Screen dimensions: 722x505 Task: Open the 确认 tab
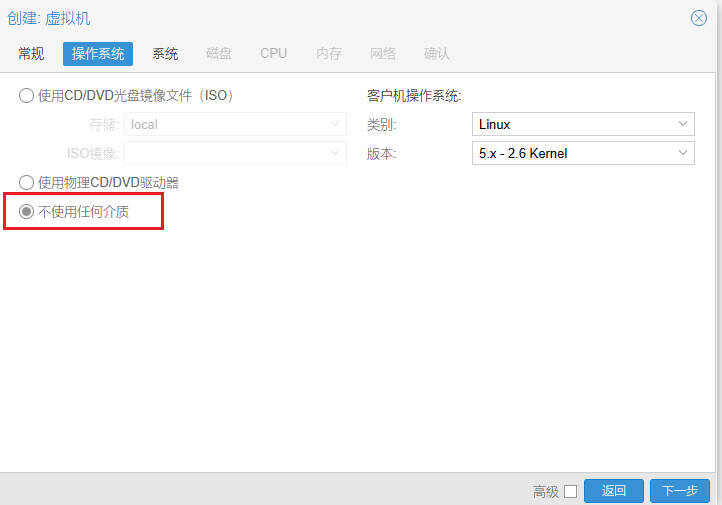pos(437,54)
